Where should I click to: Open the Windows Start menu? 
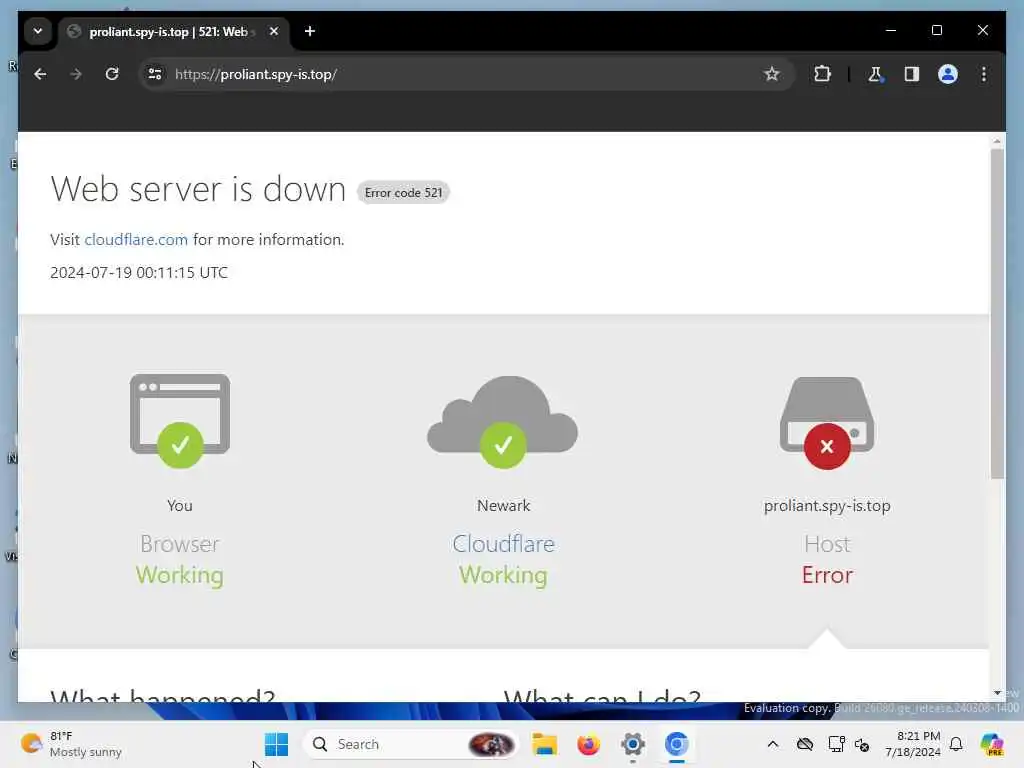pos(276,744)
